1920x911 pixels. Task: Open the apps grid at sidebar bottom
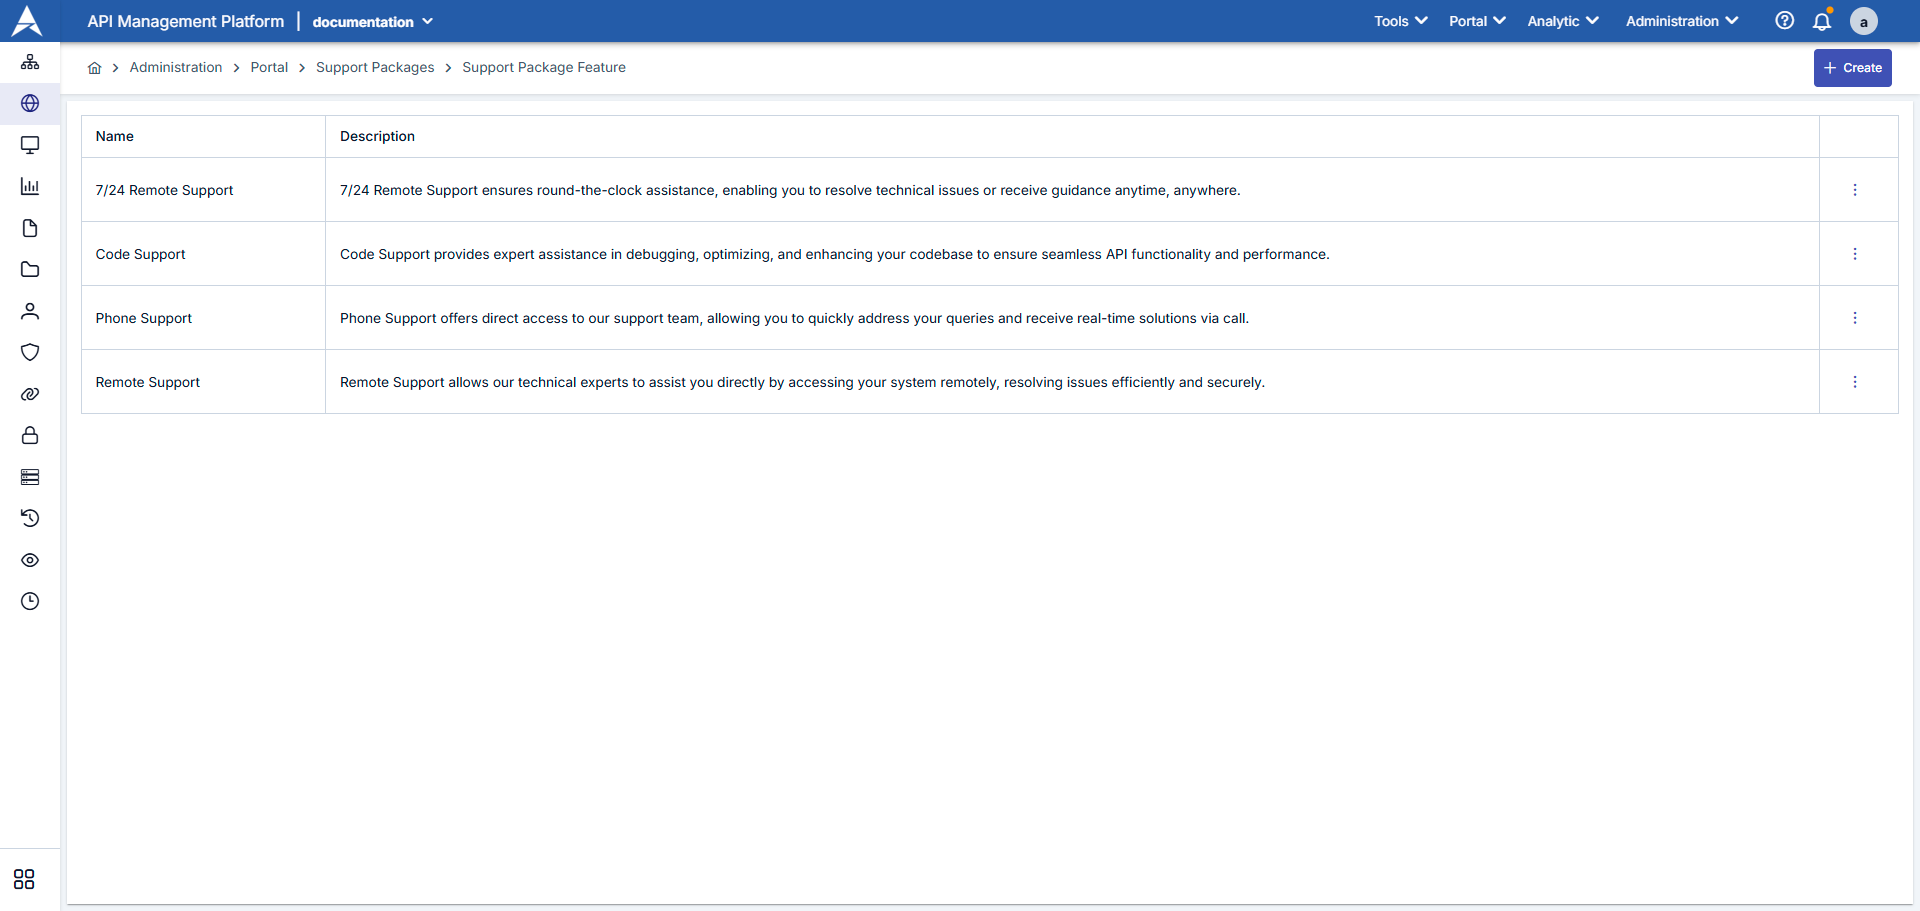click(x=23, y=879)
